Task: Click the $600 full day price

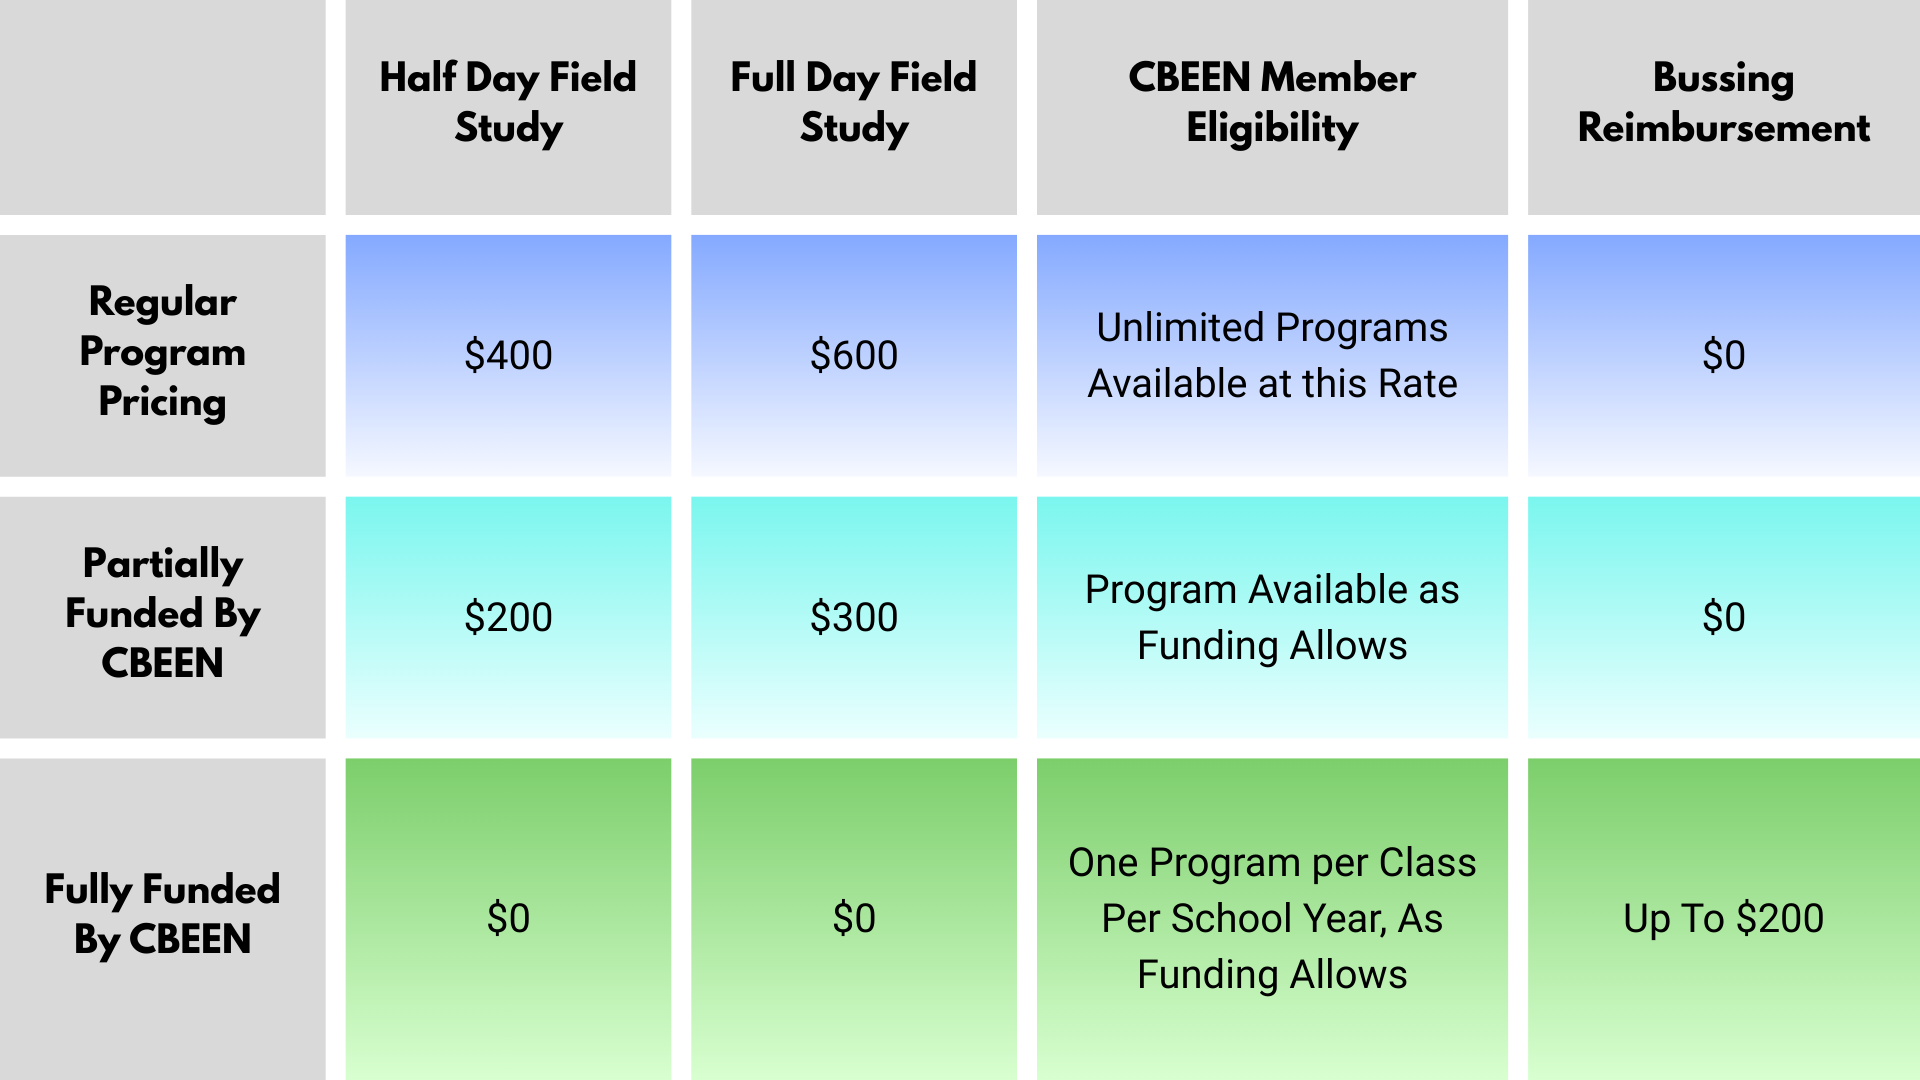Action: [853, 355]
